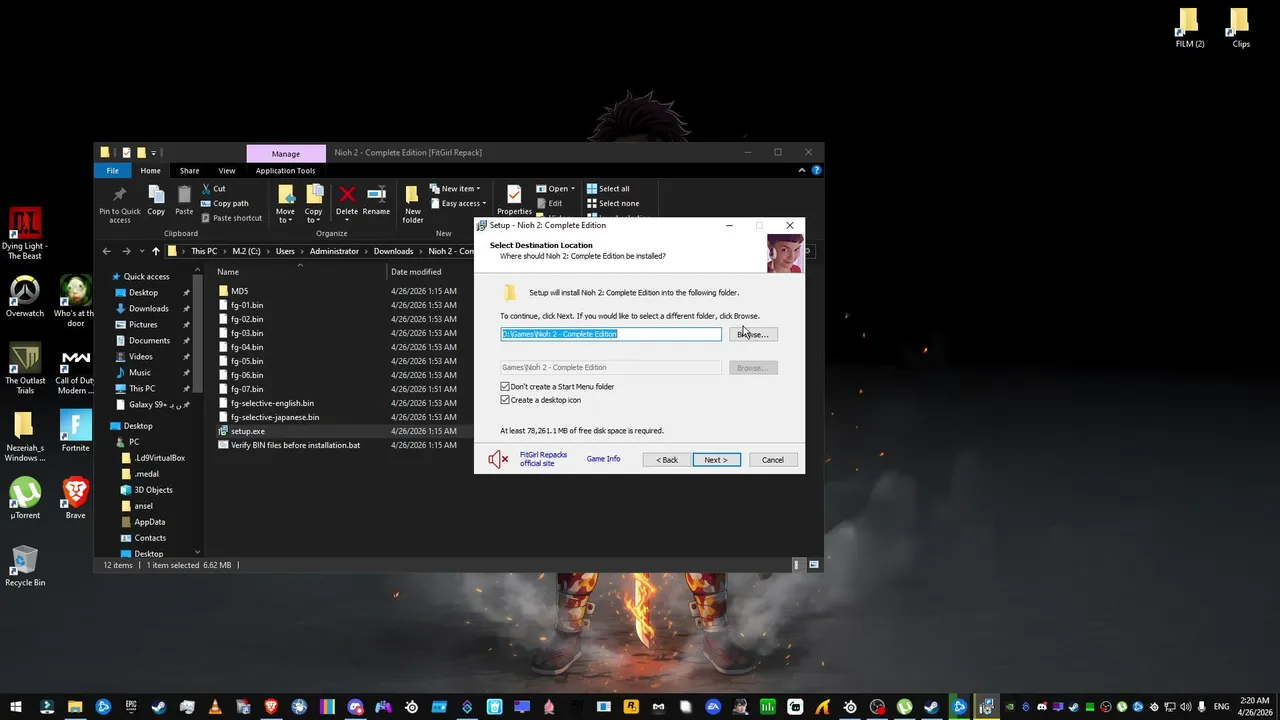
Task: Click the Back arrow in Explorer navigation
Action: [108, 251]
